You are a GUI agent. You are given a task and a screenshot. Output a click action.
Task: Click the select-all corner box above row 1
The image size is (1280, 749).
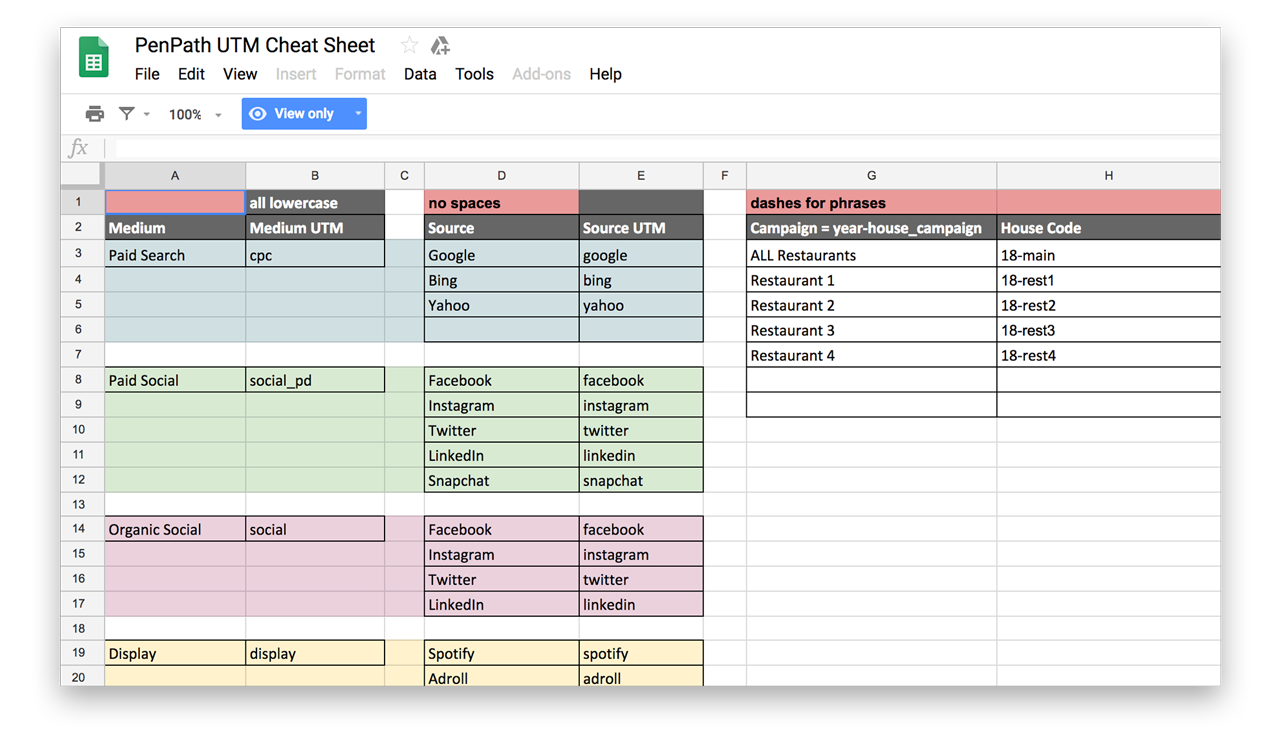[x=81, y=174]
